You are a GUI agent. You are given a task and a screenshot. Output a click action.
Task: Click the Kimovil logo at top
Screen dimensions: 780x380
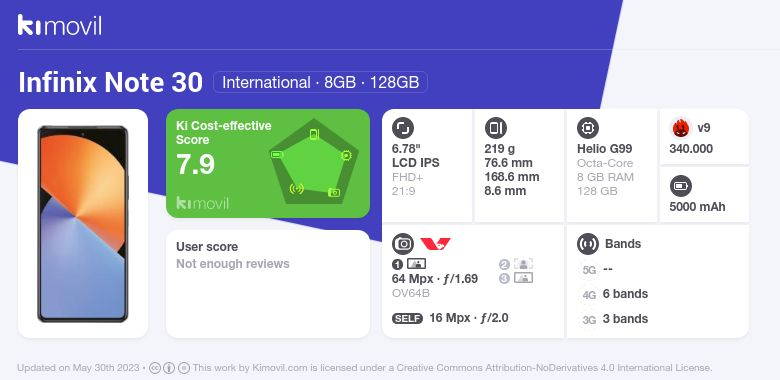click(60, 25)
